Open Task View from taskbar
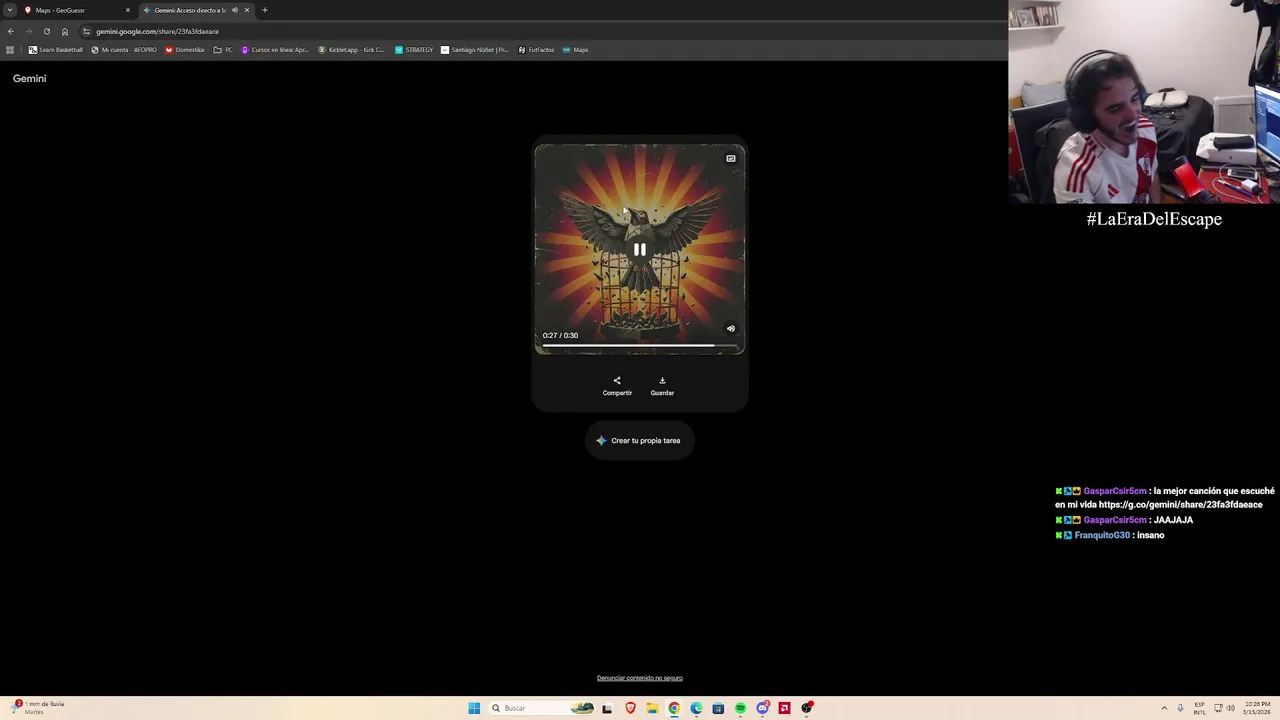This screenshot has width=1280, height=720. 607,708
